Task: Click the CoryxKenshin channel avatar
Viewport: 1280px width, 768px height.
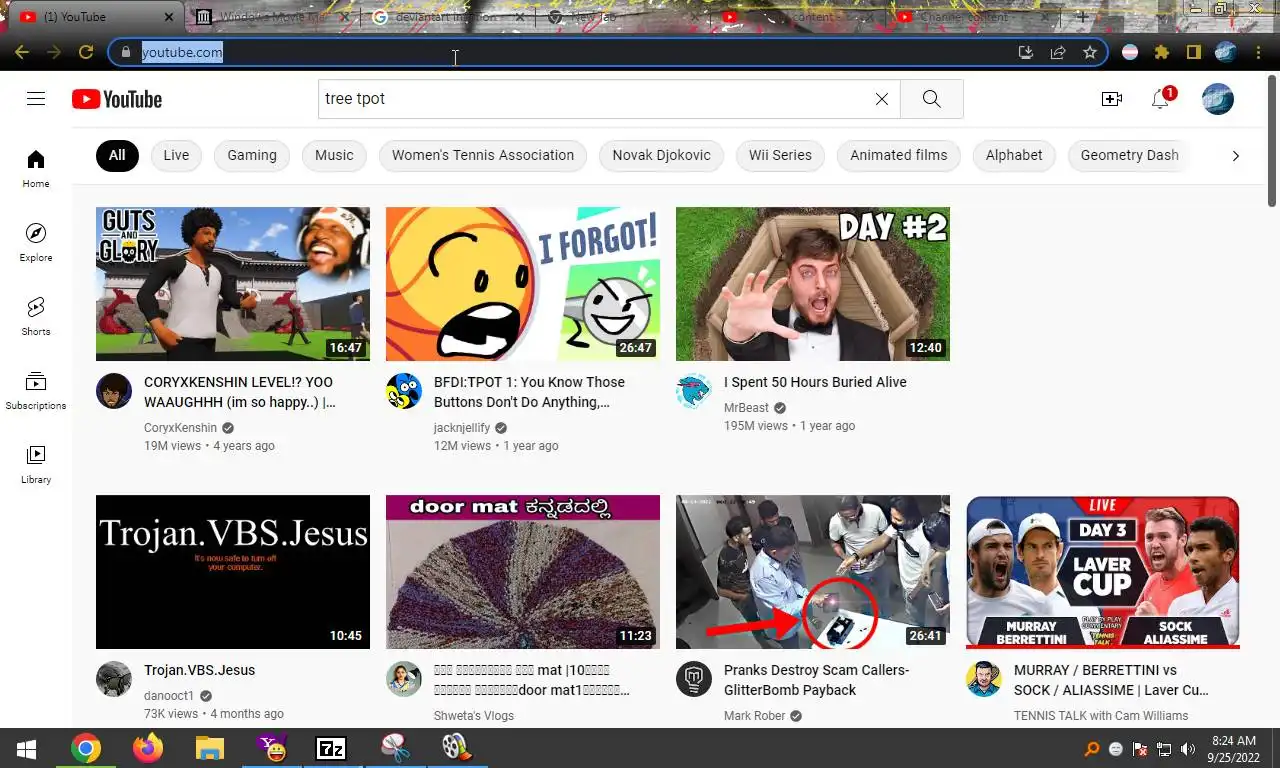Action: pos(114,391)
